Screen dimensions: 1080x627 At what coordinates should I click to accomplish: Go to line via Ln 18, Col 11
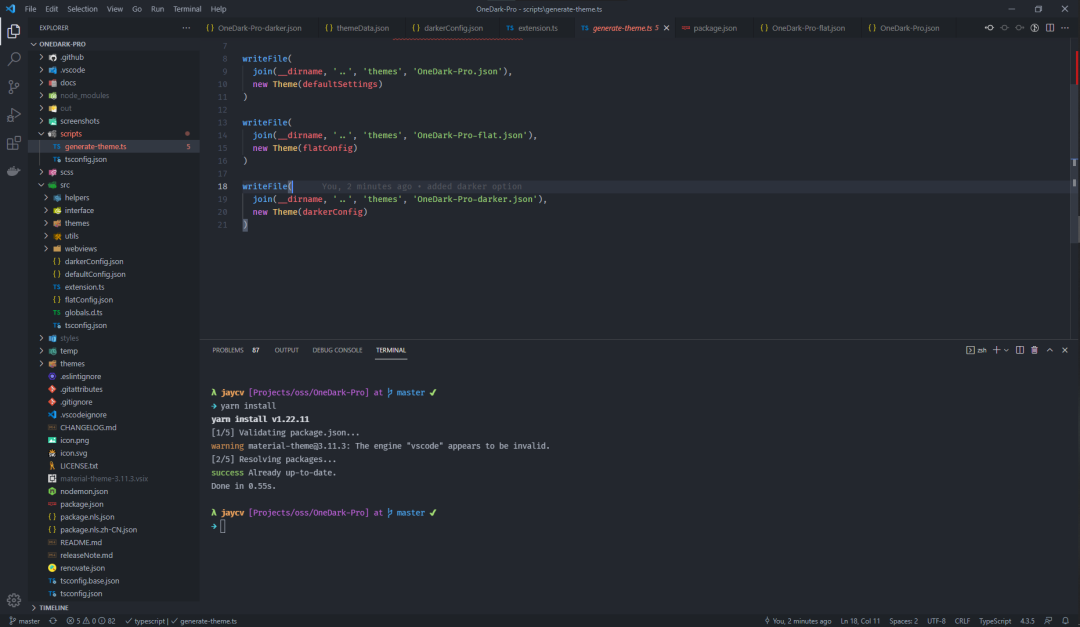click(860, 621)
